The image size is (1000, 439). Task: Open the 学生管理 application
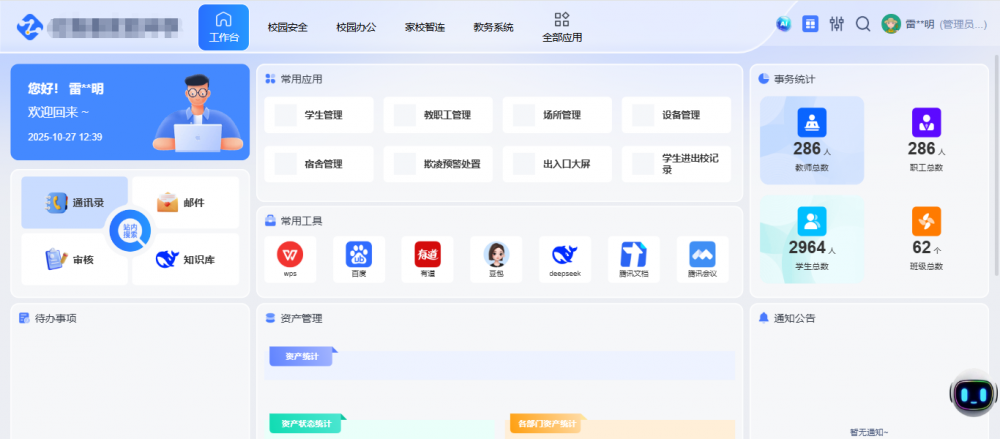[x=319, y=115]
